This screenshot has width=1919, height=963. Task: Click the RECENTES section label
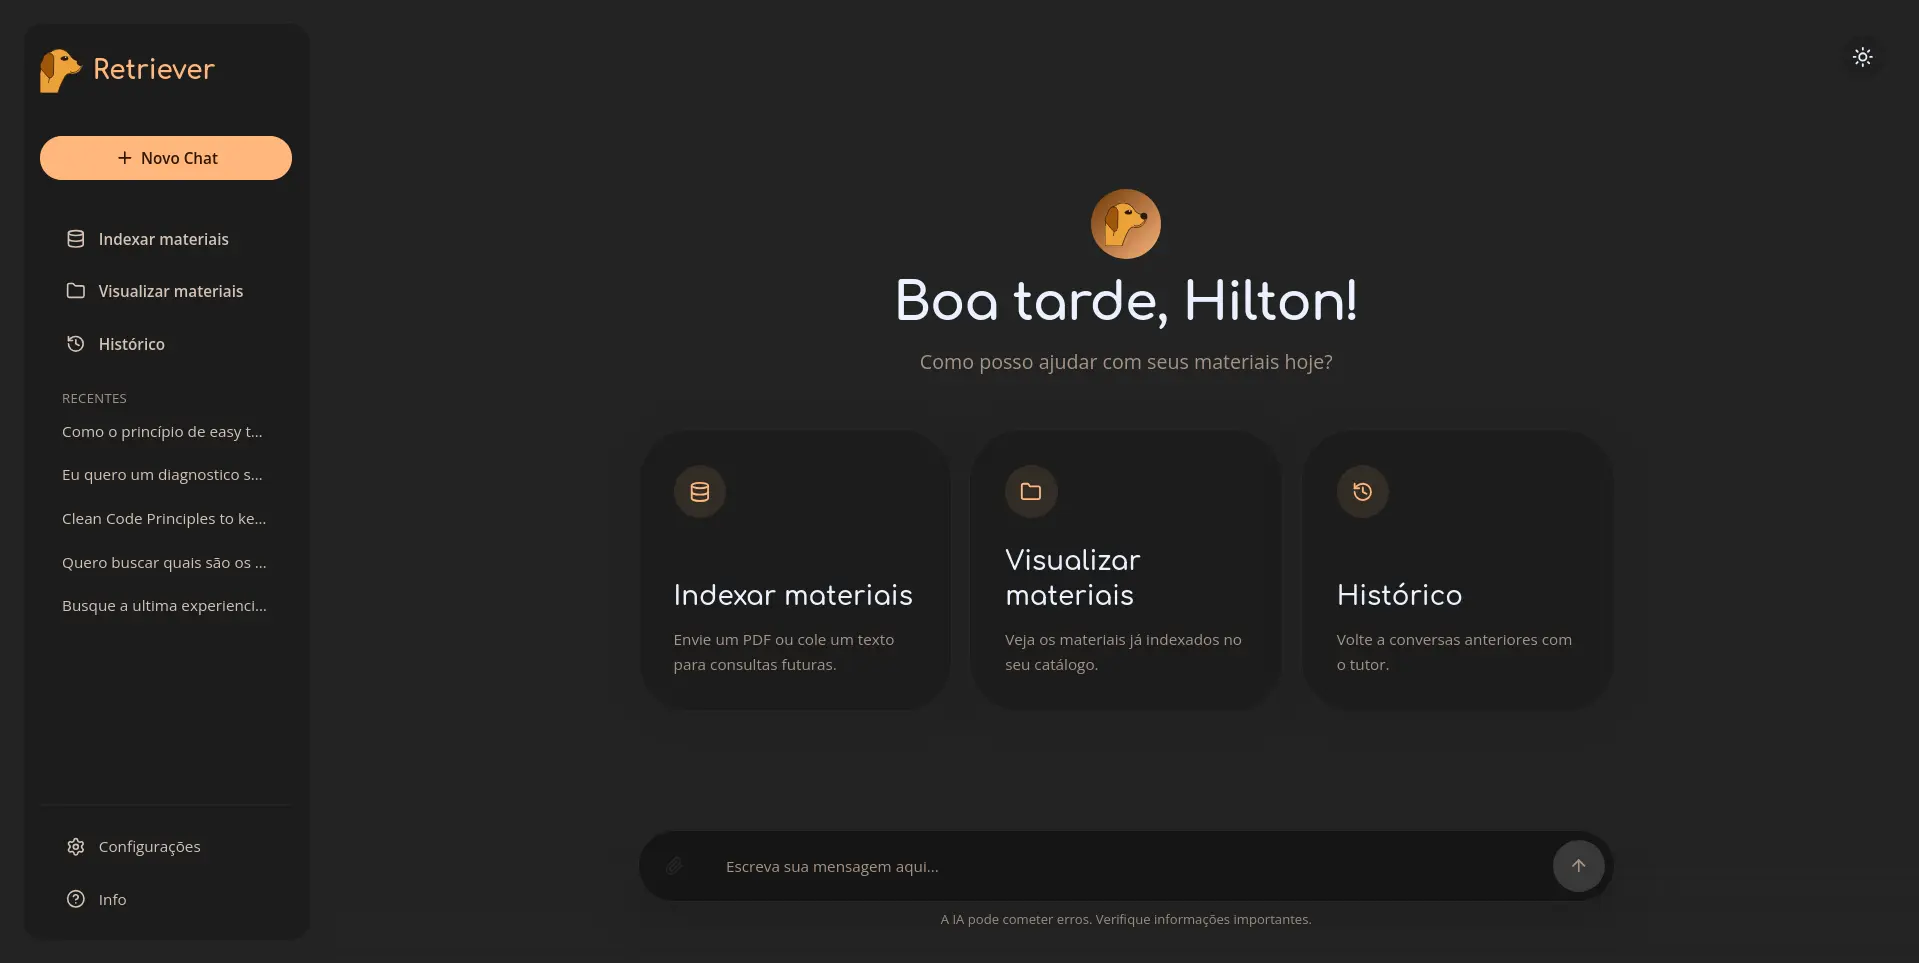pyautogui.click(x=94, y=399)
